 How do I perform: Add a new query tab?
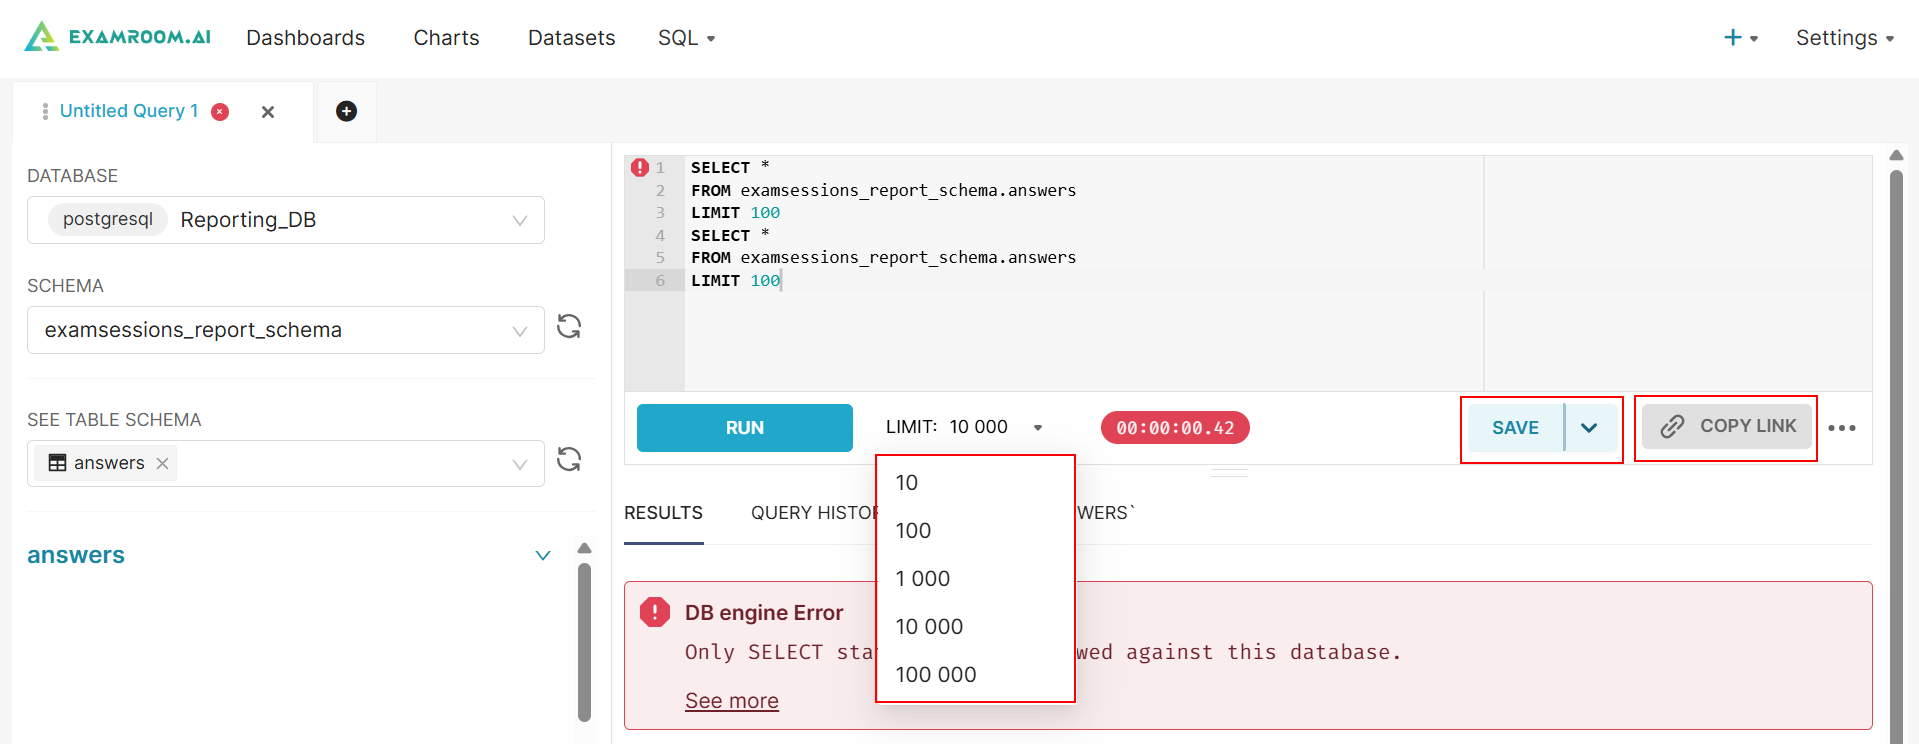tap(346, 111)
